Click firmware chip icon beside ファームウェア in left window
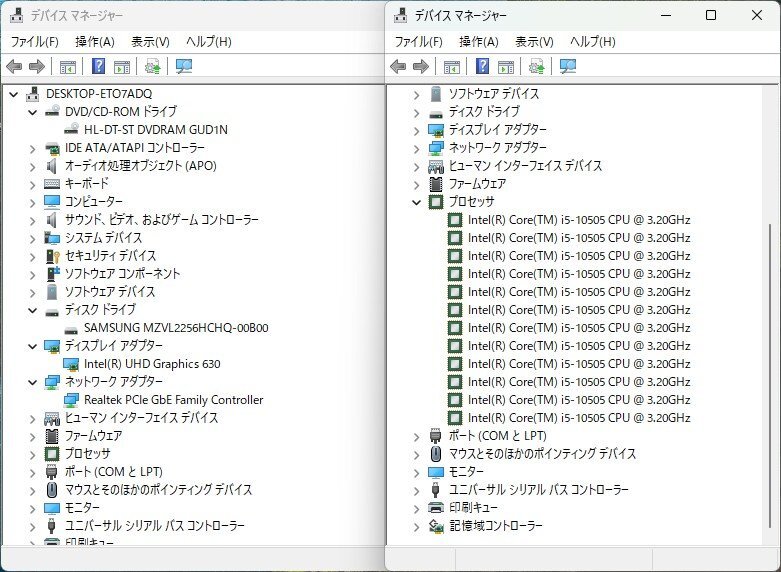The width and height of the screenshot is (781, 572). click(52, 436)
